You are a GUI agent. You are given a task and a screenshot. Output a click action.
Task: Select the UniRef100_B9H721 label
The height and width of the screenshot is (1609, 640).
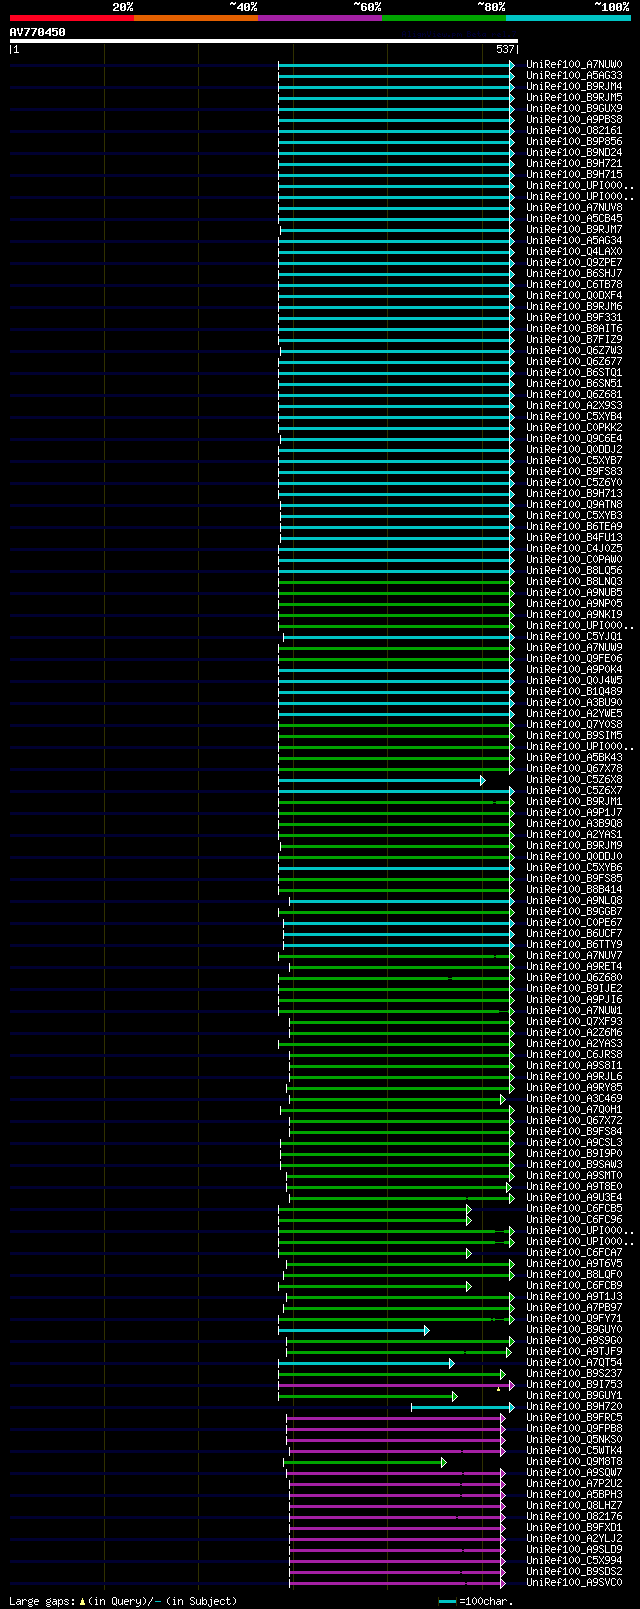tap(574, 164)
